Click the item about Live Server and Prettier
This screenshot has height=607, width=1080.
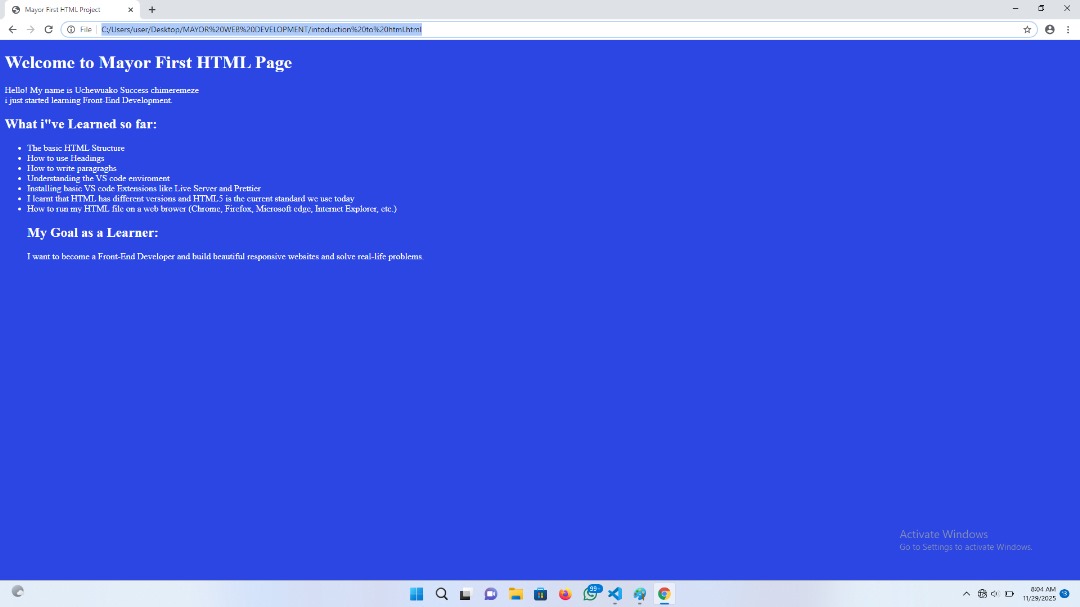144,188
